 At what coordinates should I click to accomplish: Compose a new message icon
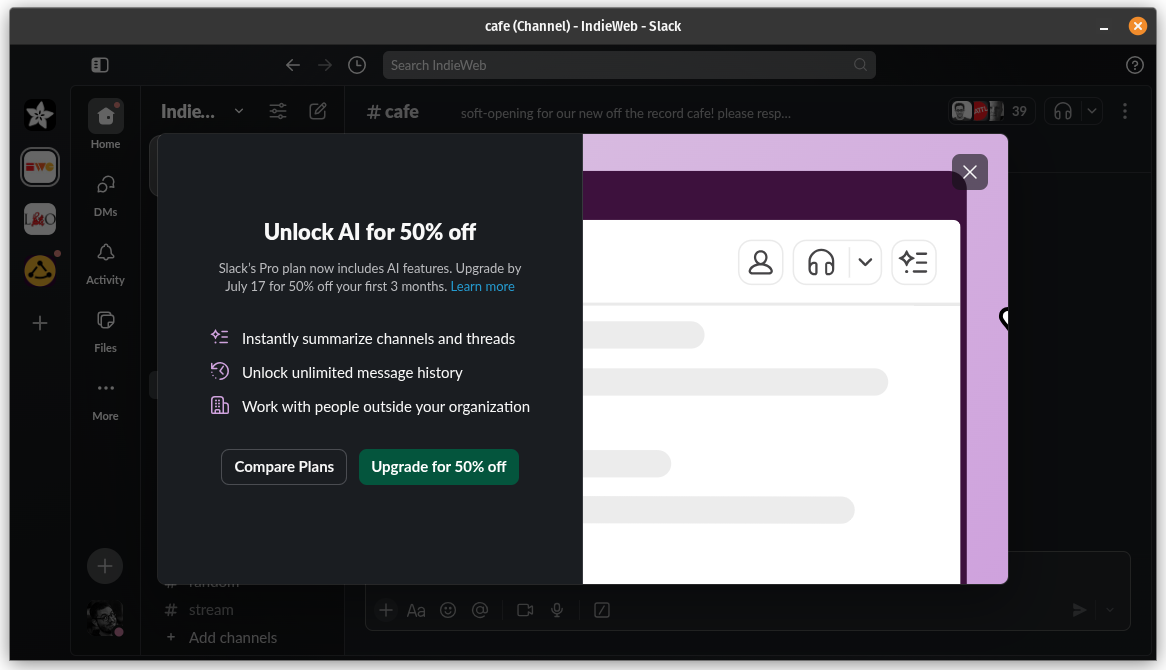(x=318, y=112)
